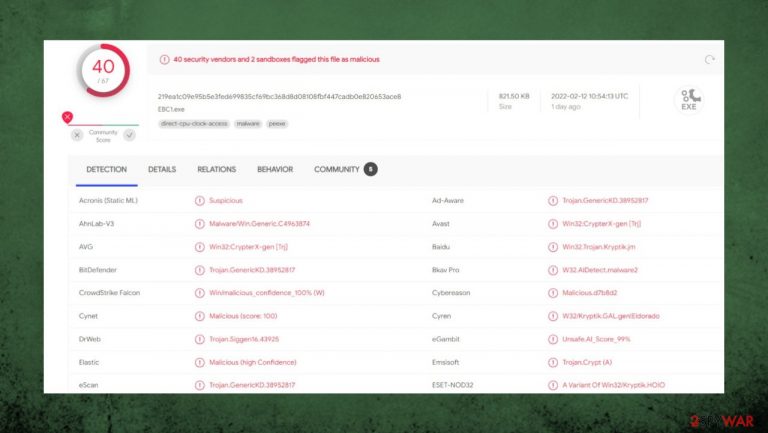The image size is (768, 433).
Task: Click warning icon in Emsisoft row
Action: coord(552,362)
